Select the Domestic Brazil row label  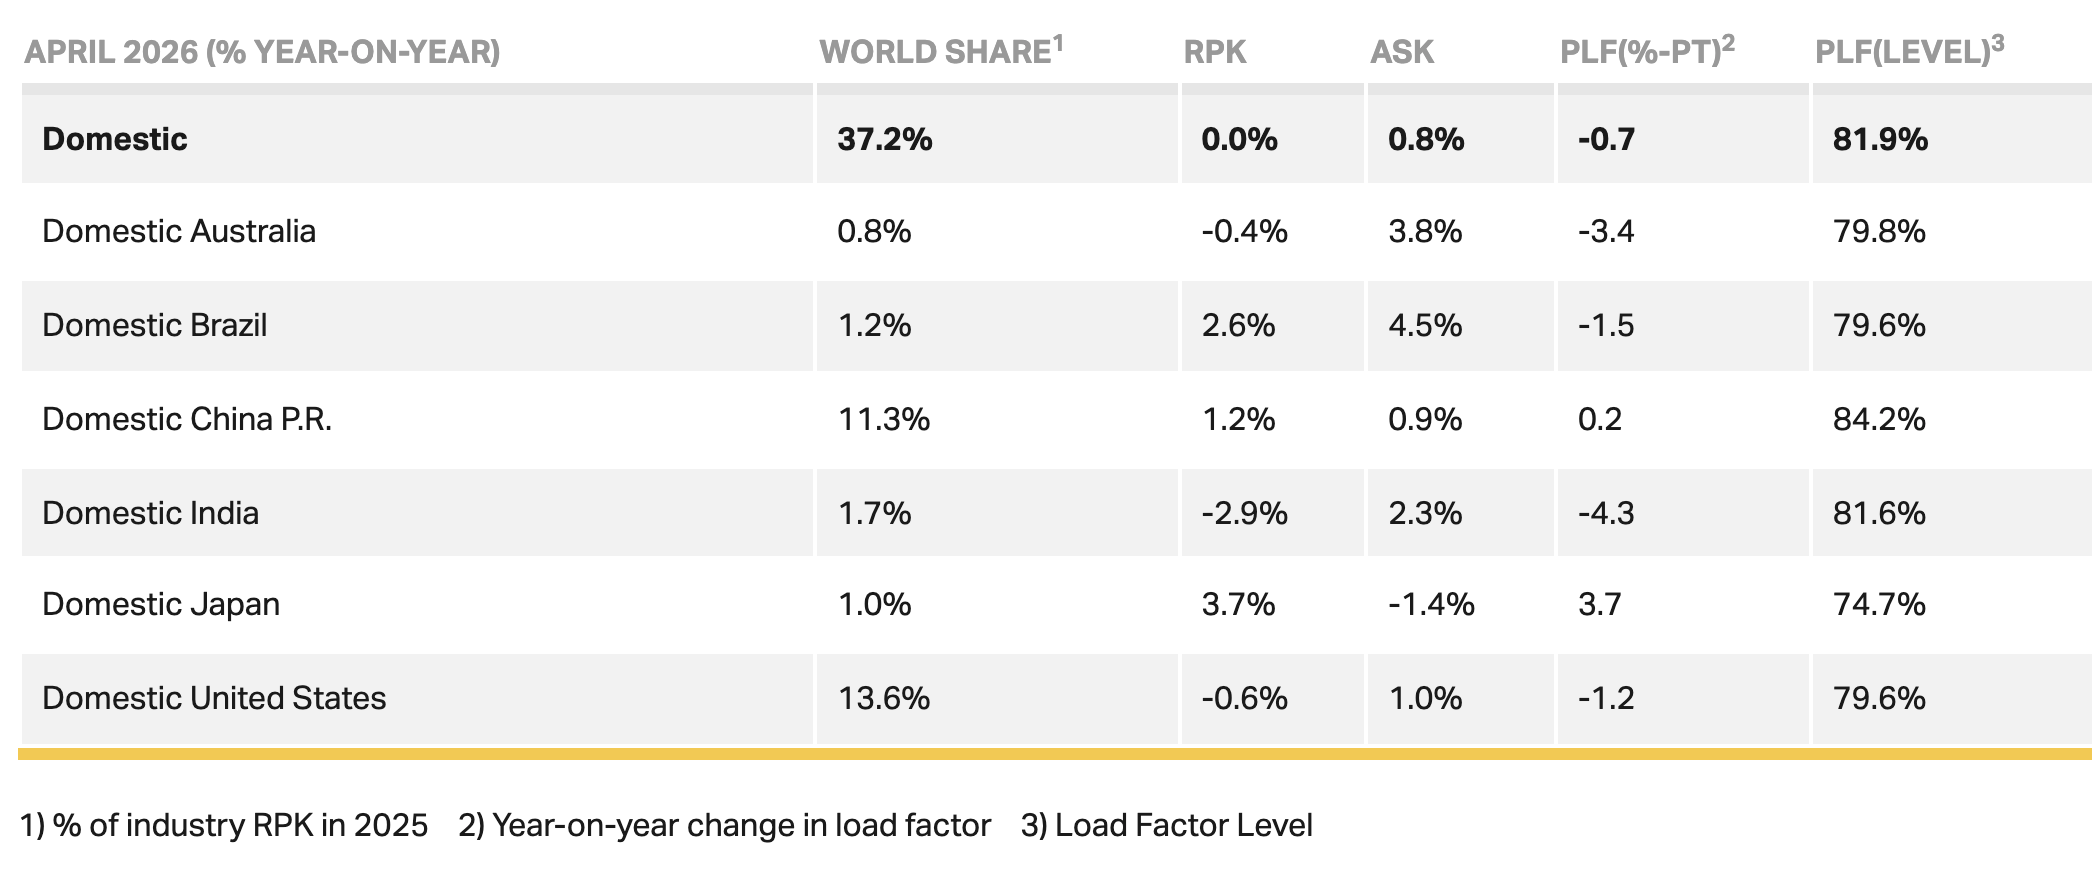[155, 326]
